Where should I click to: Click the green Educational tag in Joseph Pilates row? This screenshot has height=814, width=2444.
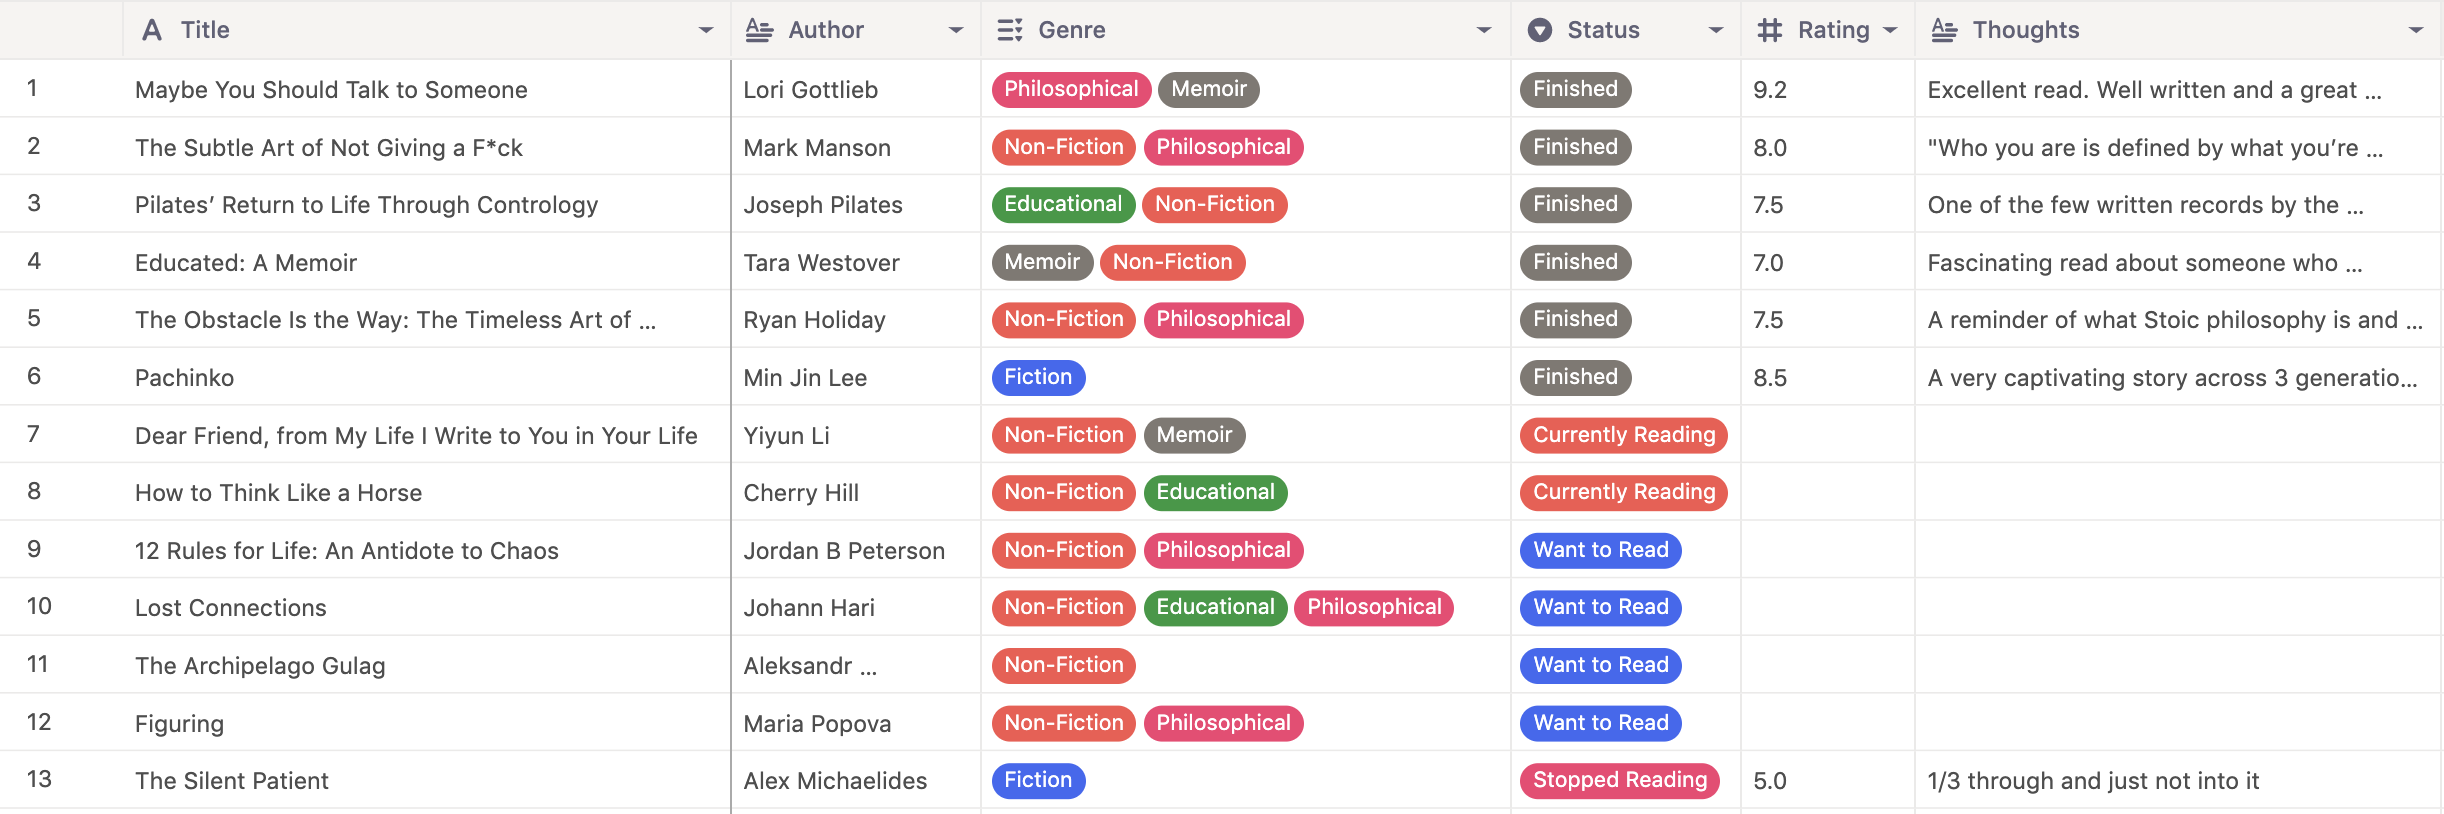point(1063,204)
